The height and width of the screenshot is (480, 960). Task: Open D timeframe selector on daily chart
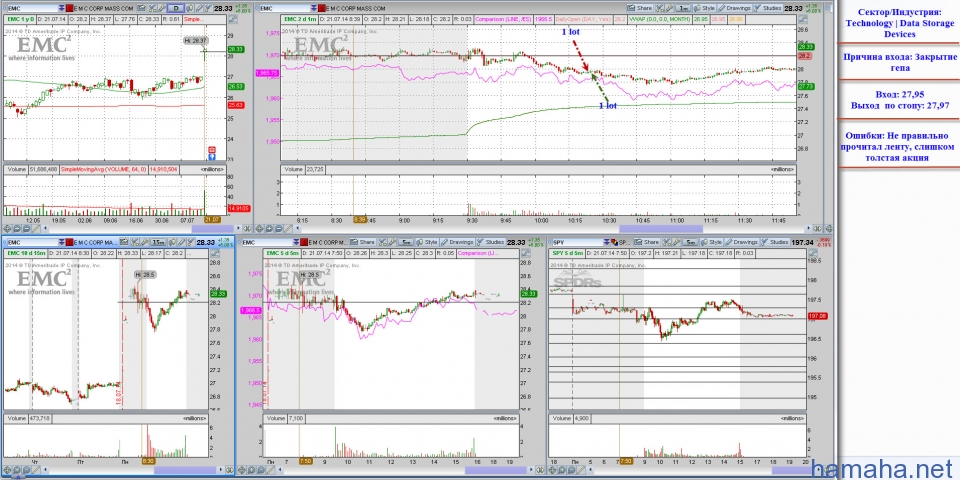[x=176, y=8]
